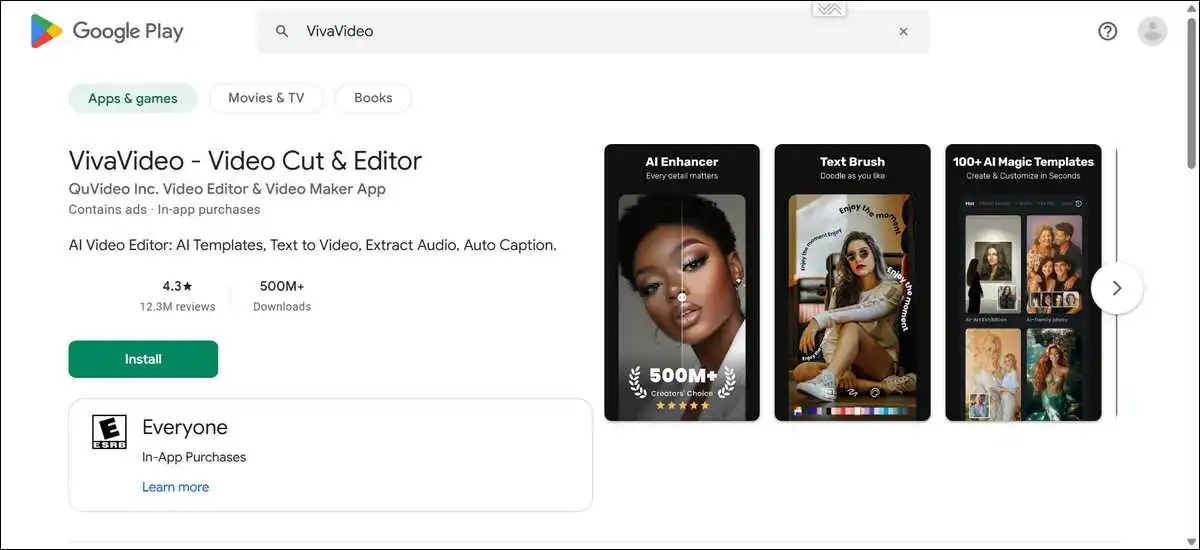
Task: Open the Learn more link
Action: [176, 487]
